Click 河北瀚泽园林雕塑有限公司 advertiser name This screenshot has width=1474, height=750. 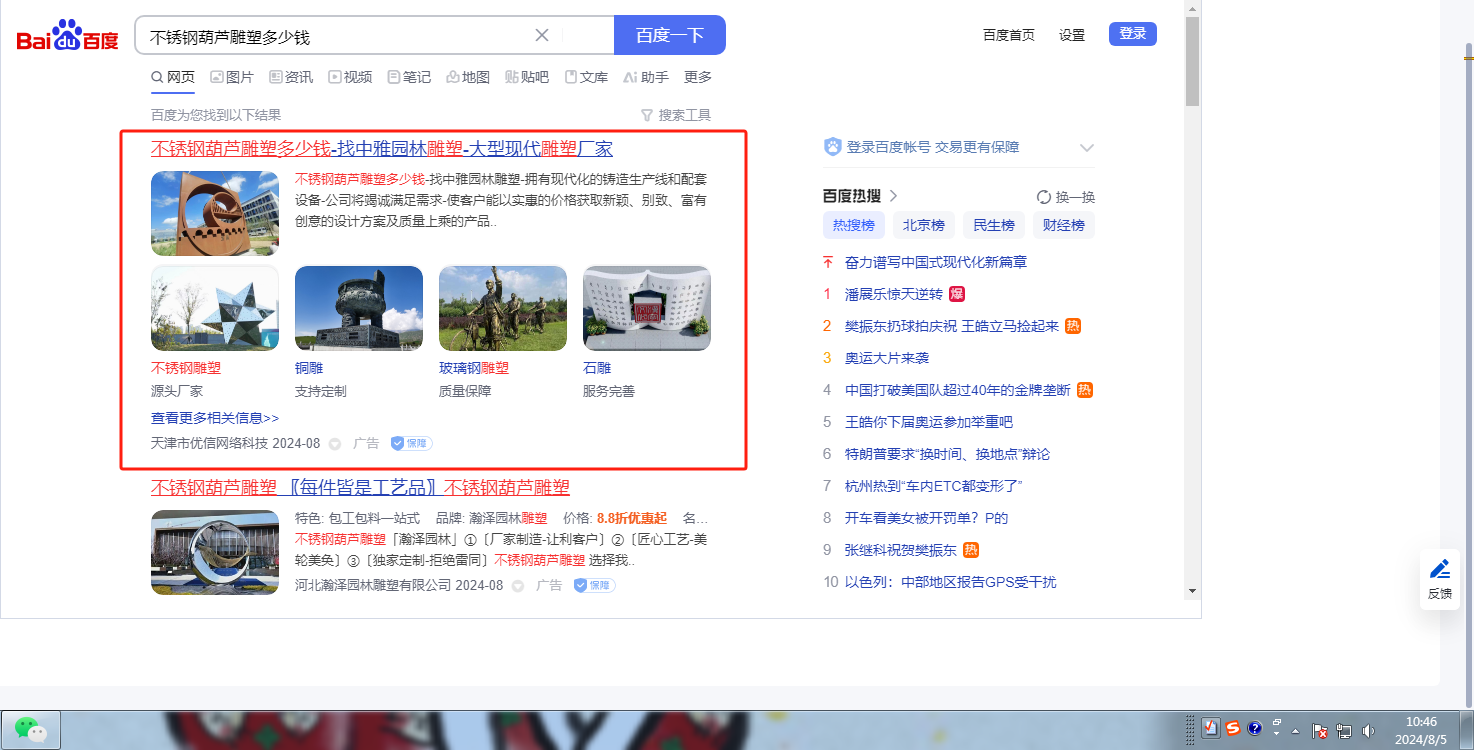[x=373, y=585]
